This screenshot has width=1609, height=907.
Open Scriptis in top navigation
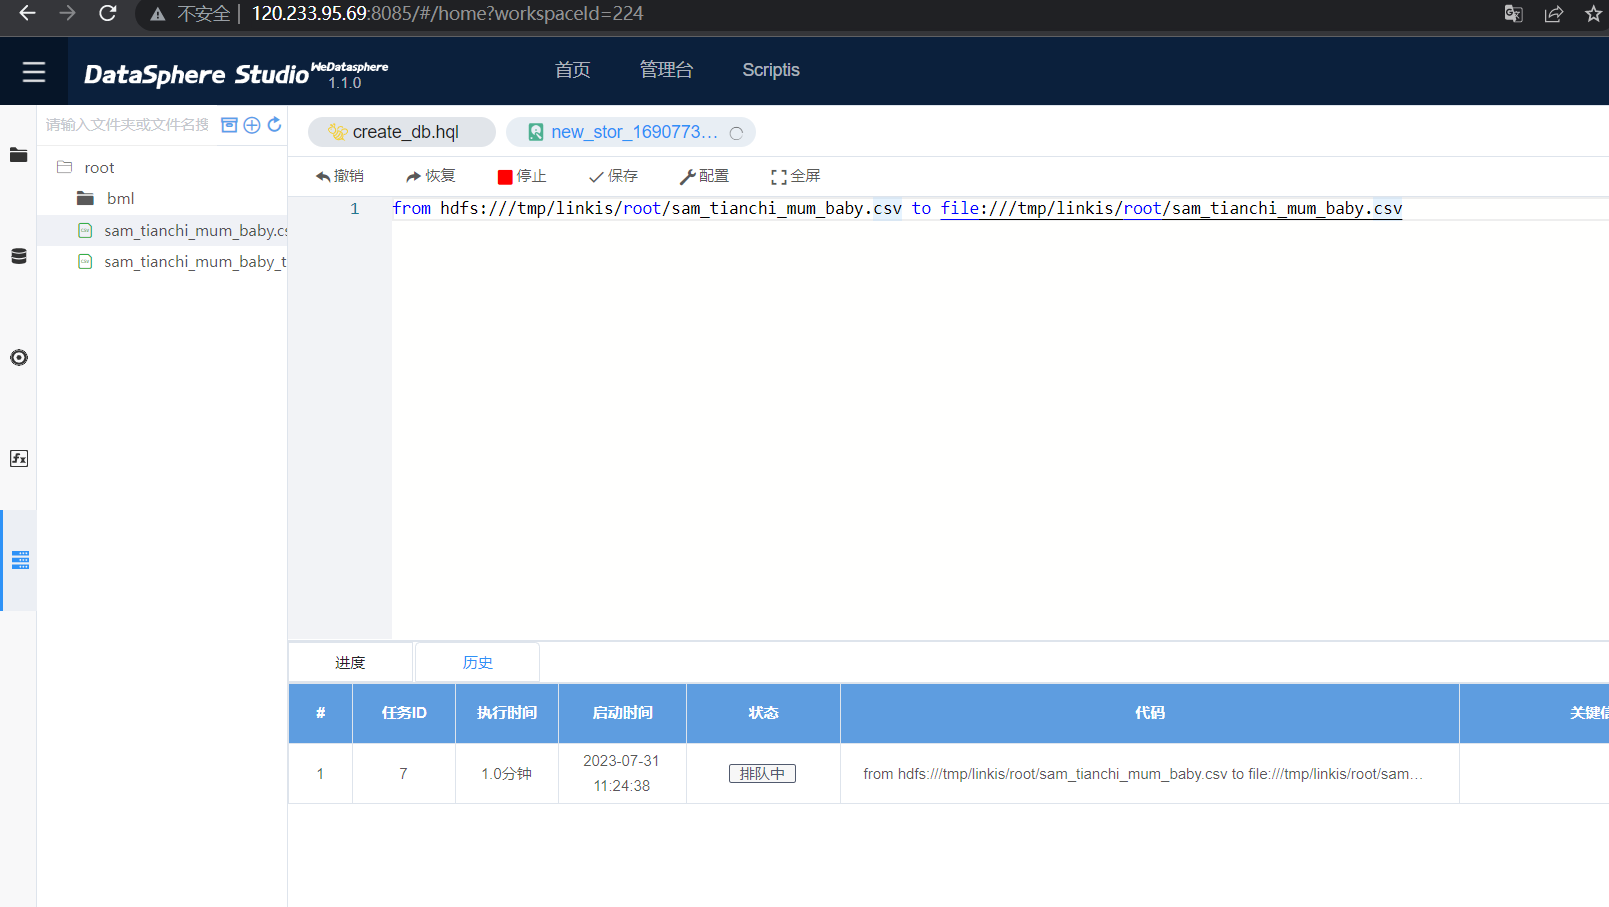coord(771,70)
